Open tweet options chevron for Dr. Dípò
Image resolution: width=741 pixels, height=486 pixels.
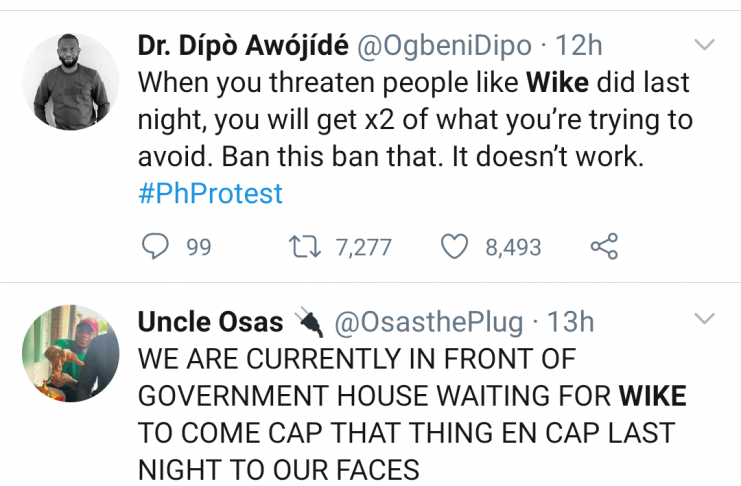click(x=705, y=46)
